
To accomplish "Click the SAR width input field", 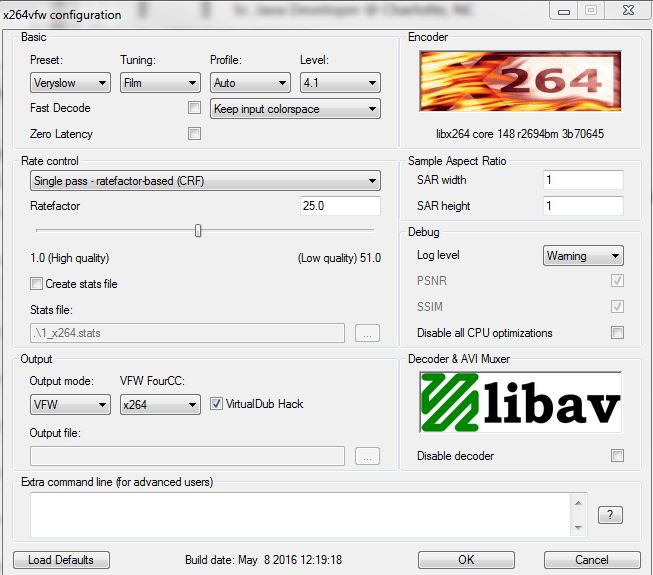I will (x=583, y=180).
